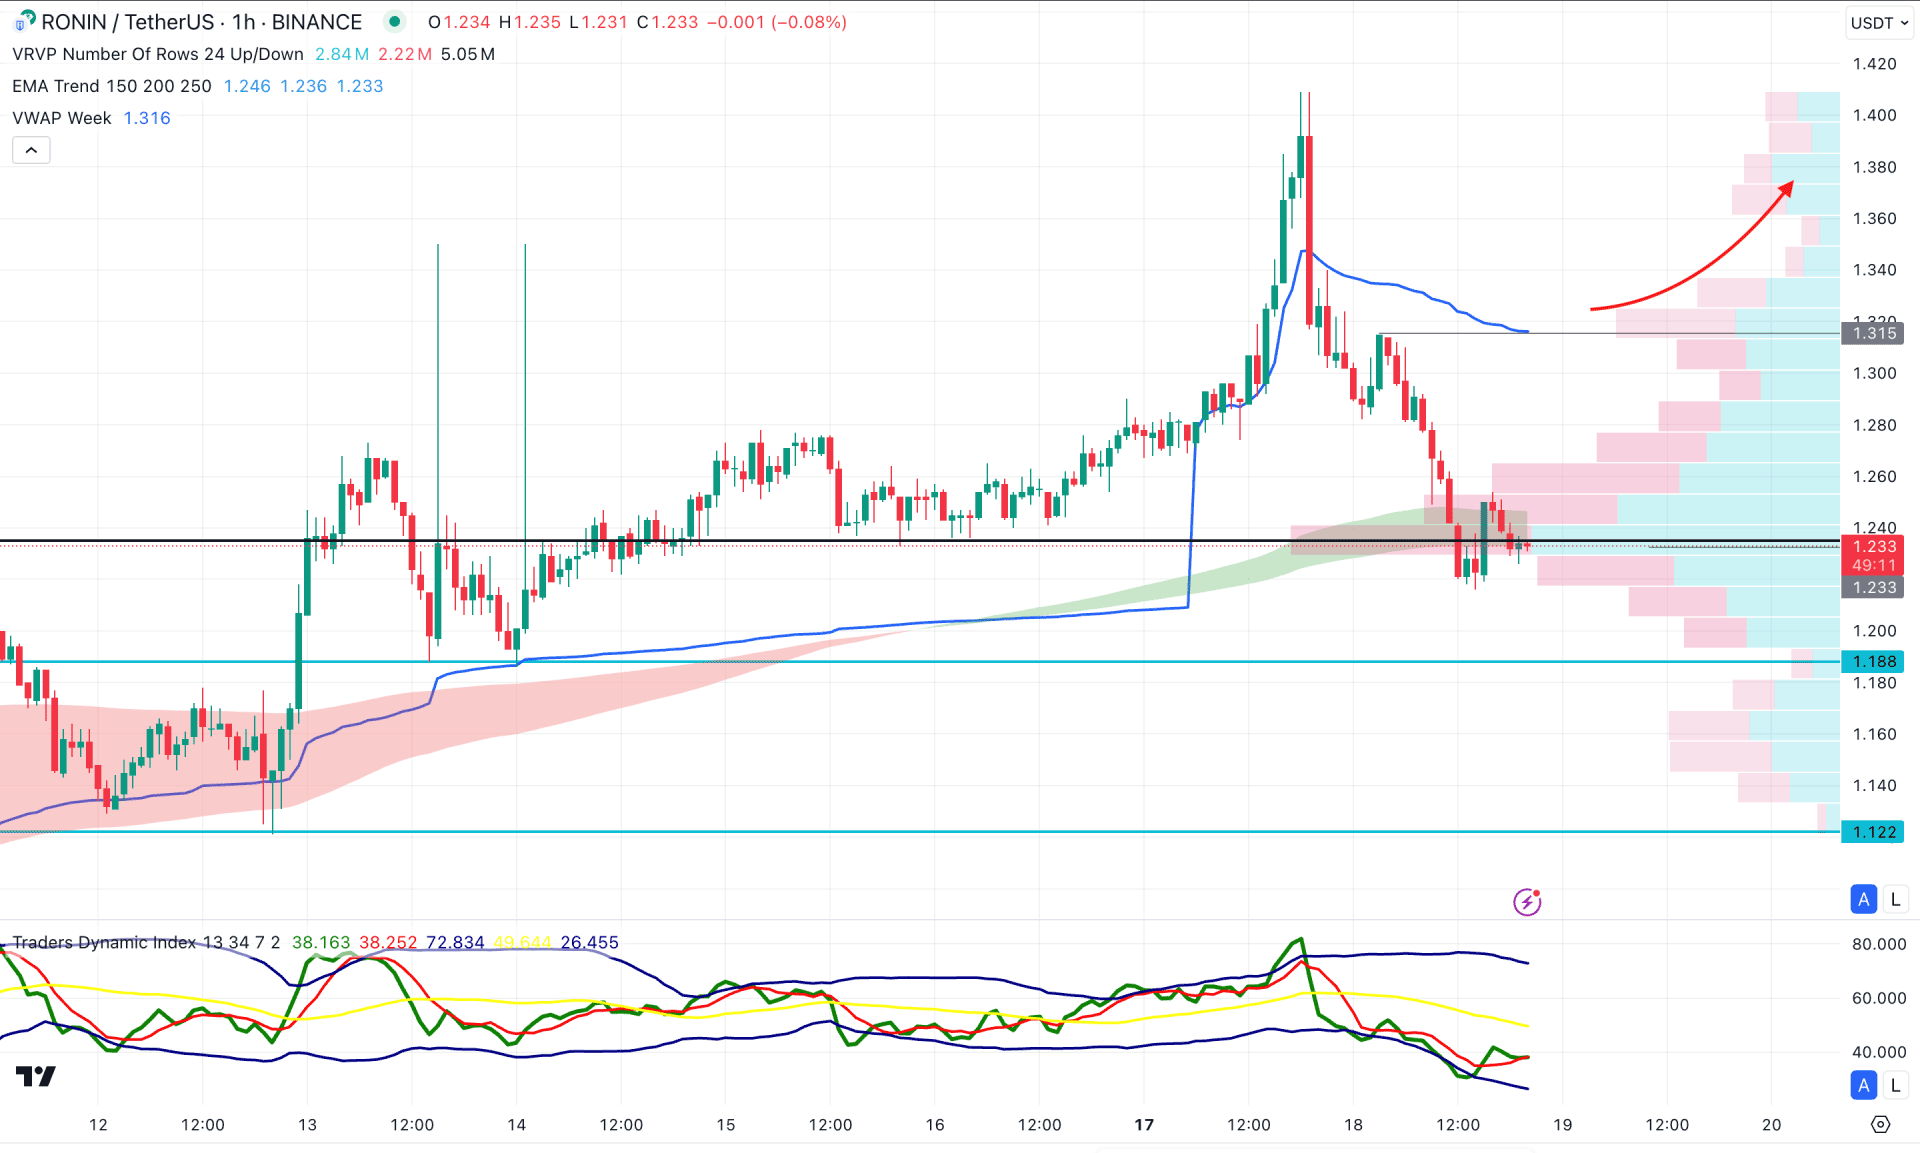The image size is (1920, 1153).
Task: Click the 1.188 cyan price label
Action: click(x=1873, y=661)
